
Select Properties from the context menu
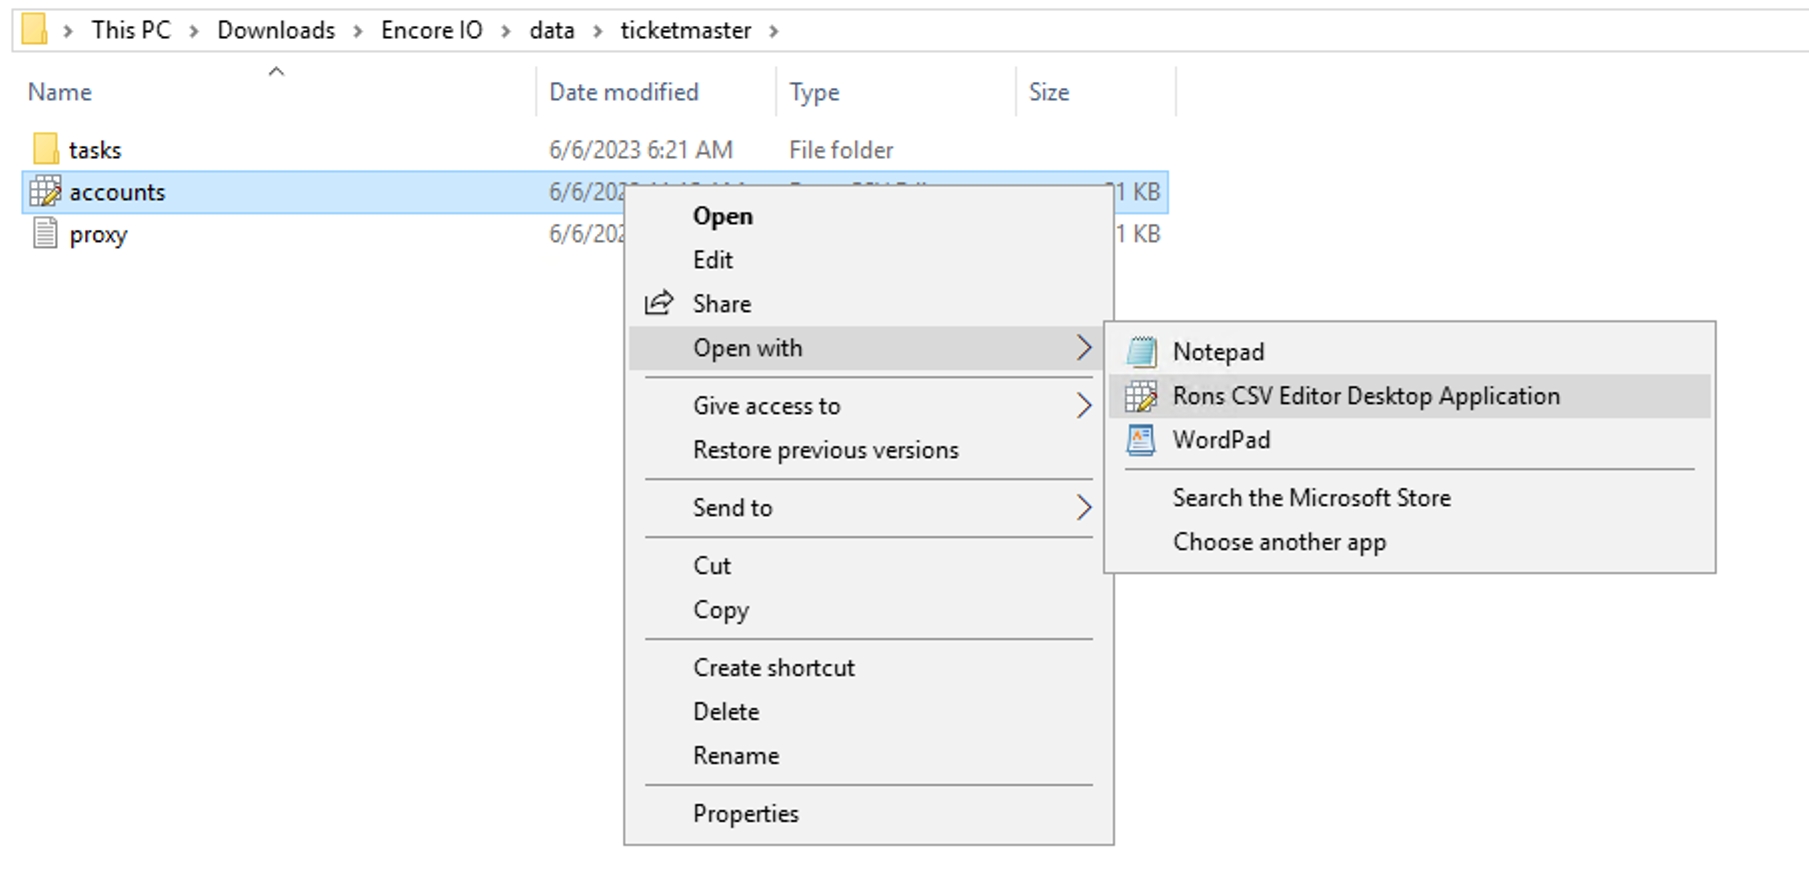(x=745, y=814)
